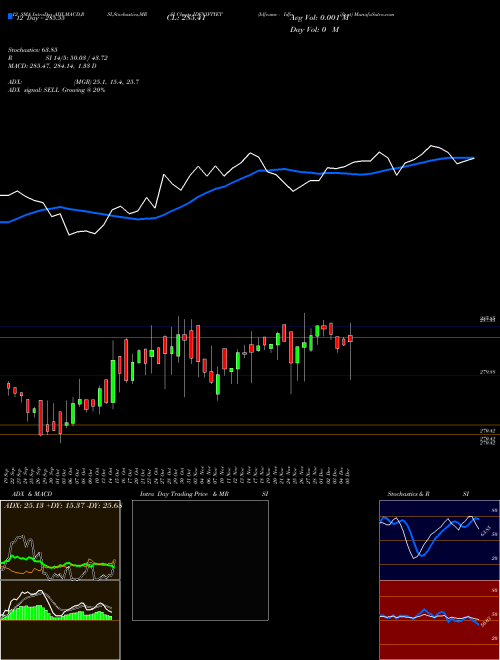Click the '(MGR) 25.1, 15.4, 25.7' ADX values
The height and width of the screenshot is (660, 500).
click(106, 82)
